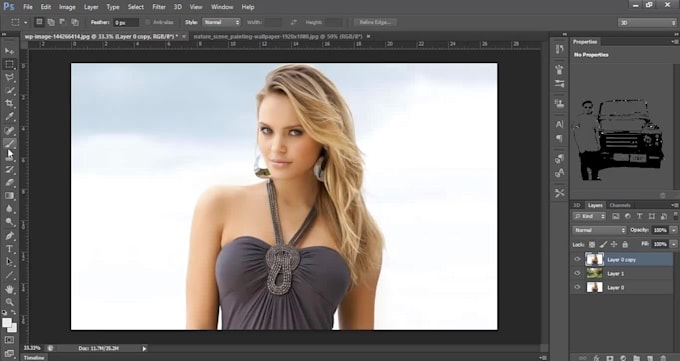Open the layer blend mode dropdown
680x361 pixels.
(599, 230)
